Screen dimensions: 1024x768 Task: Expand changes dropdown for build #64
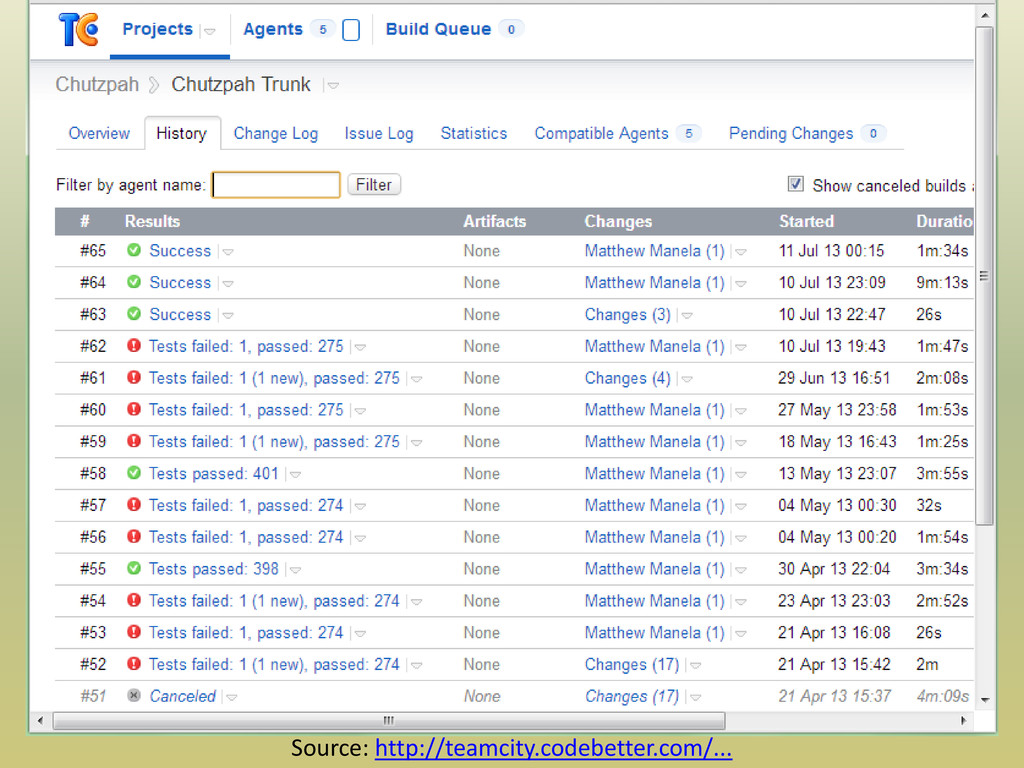click(741, 283)
